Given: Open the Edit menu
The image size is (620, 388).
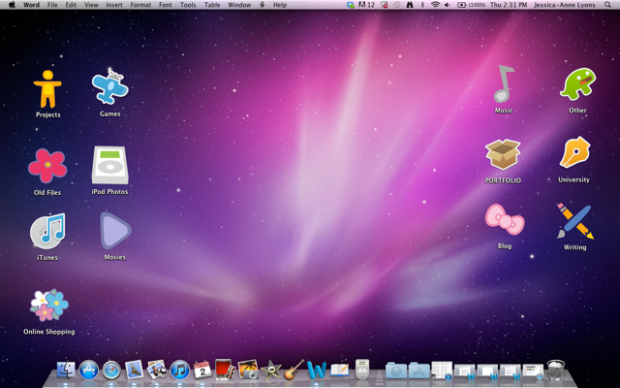Looking at the screenshot, I should [x=71, y=5].
